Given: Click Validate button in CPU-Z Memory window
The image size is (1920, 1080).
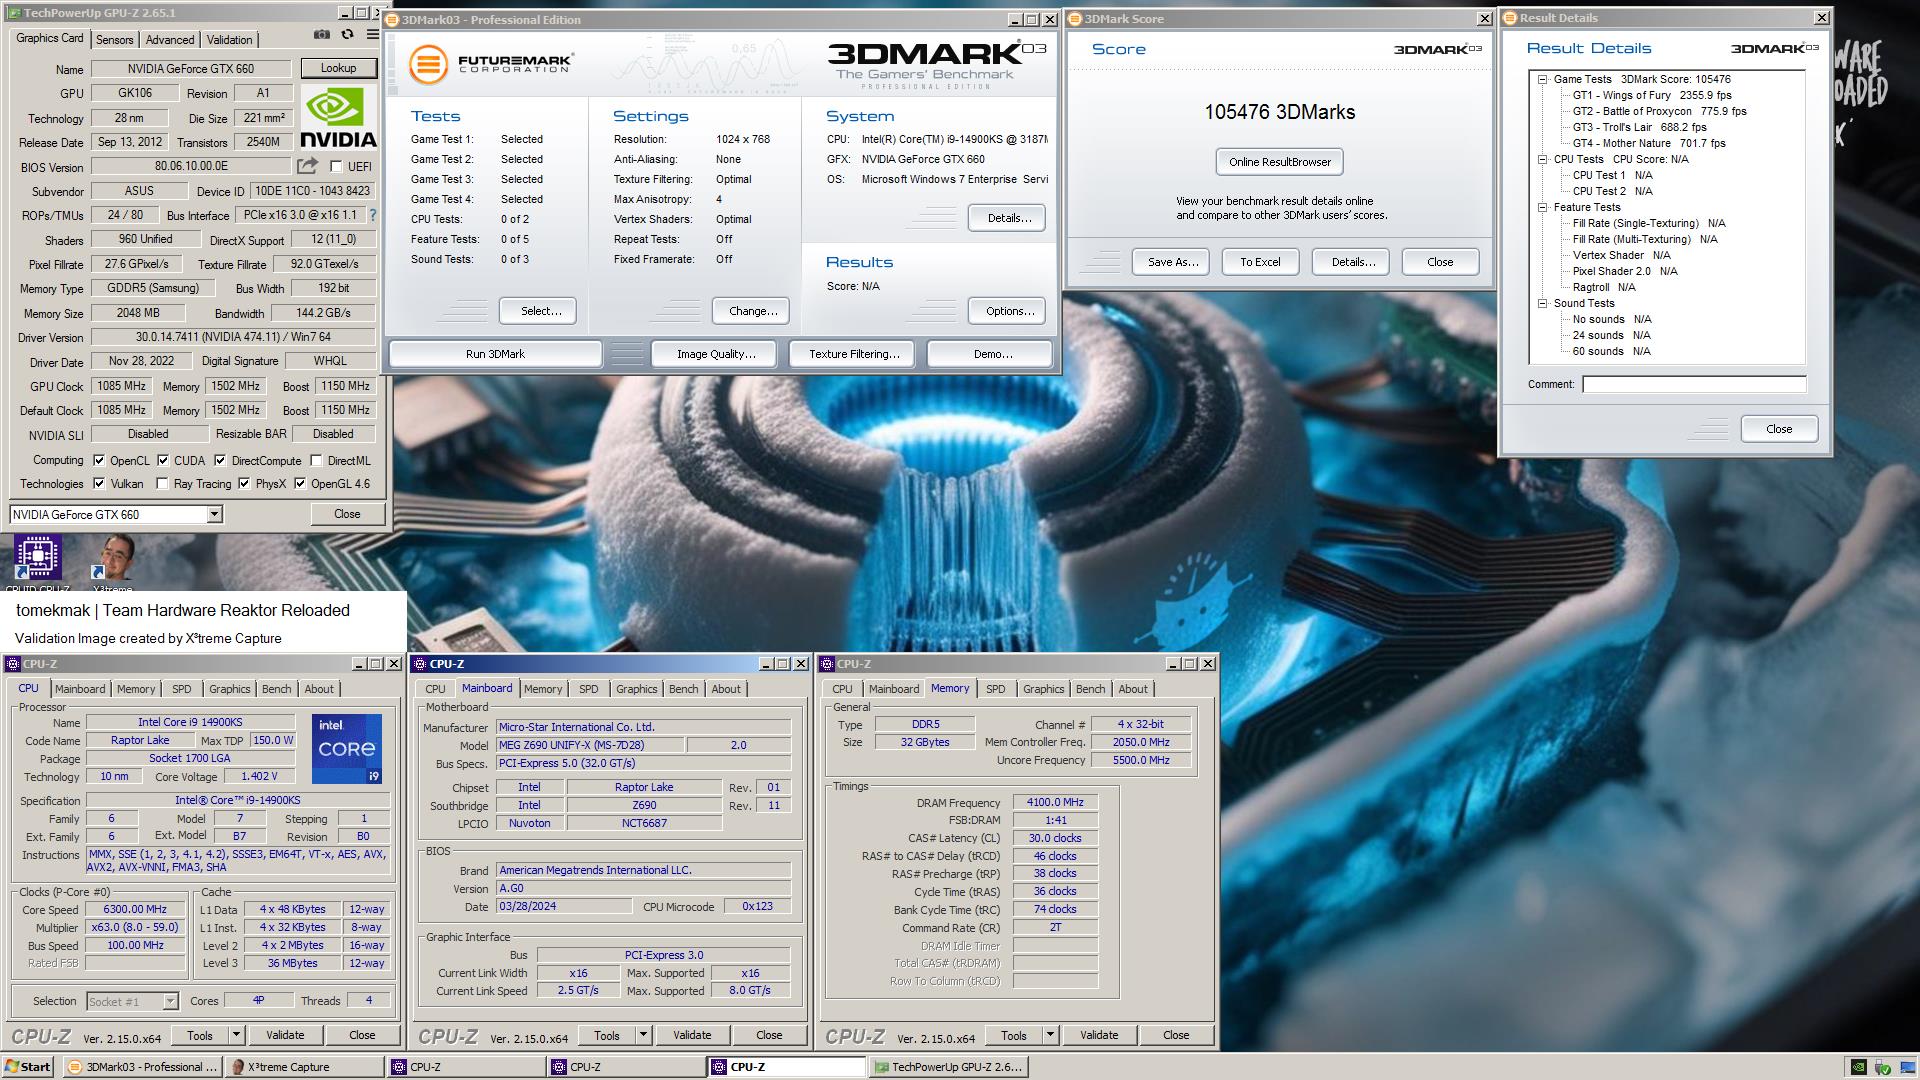Looking at the screenshot, I should pyautogui.click(x=1099, y=1035).
